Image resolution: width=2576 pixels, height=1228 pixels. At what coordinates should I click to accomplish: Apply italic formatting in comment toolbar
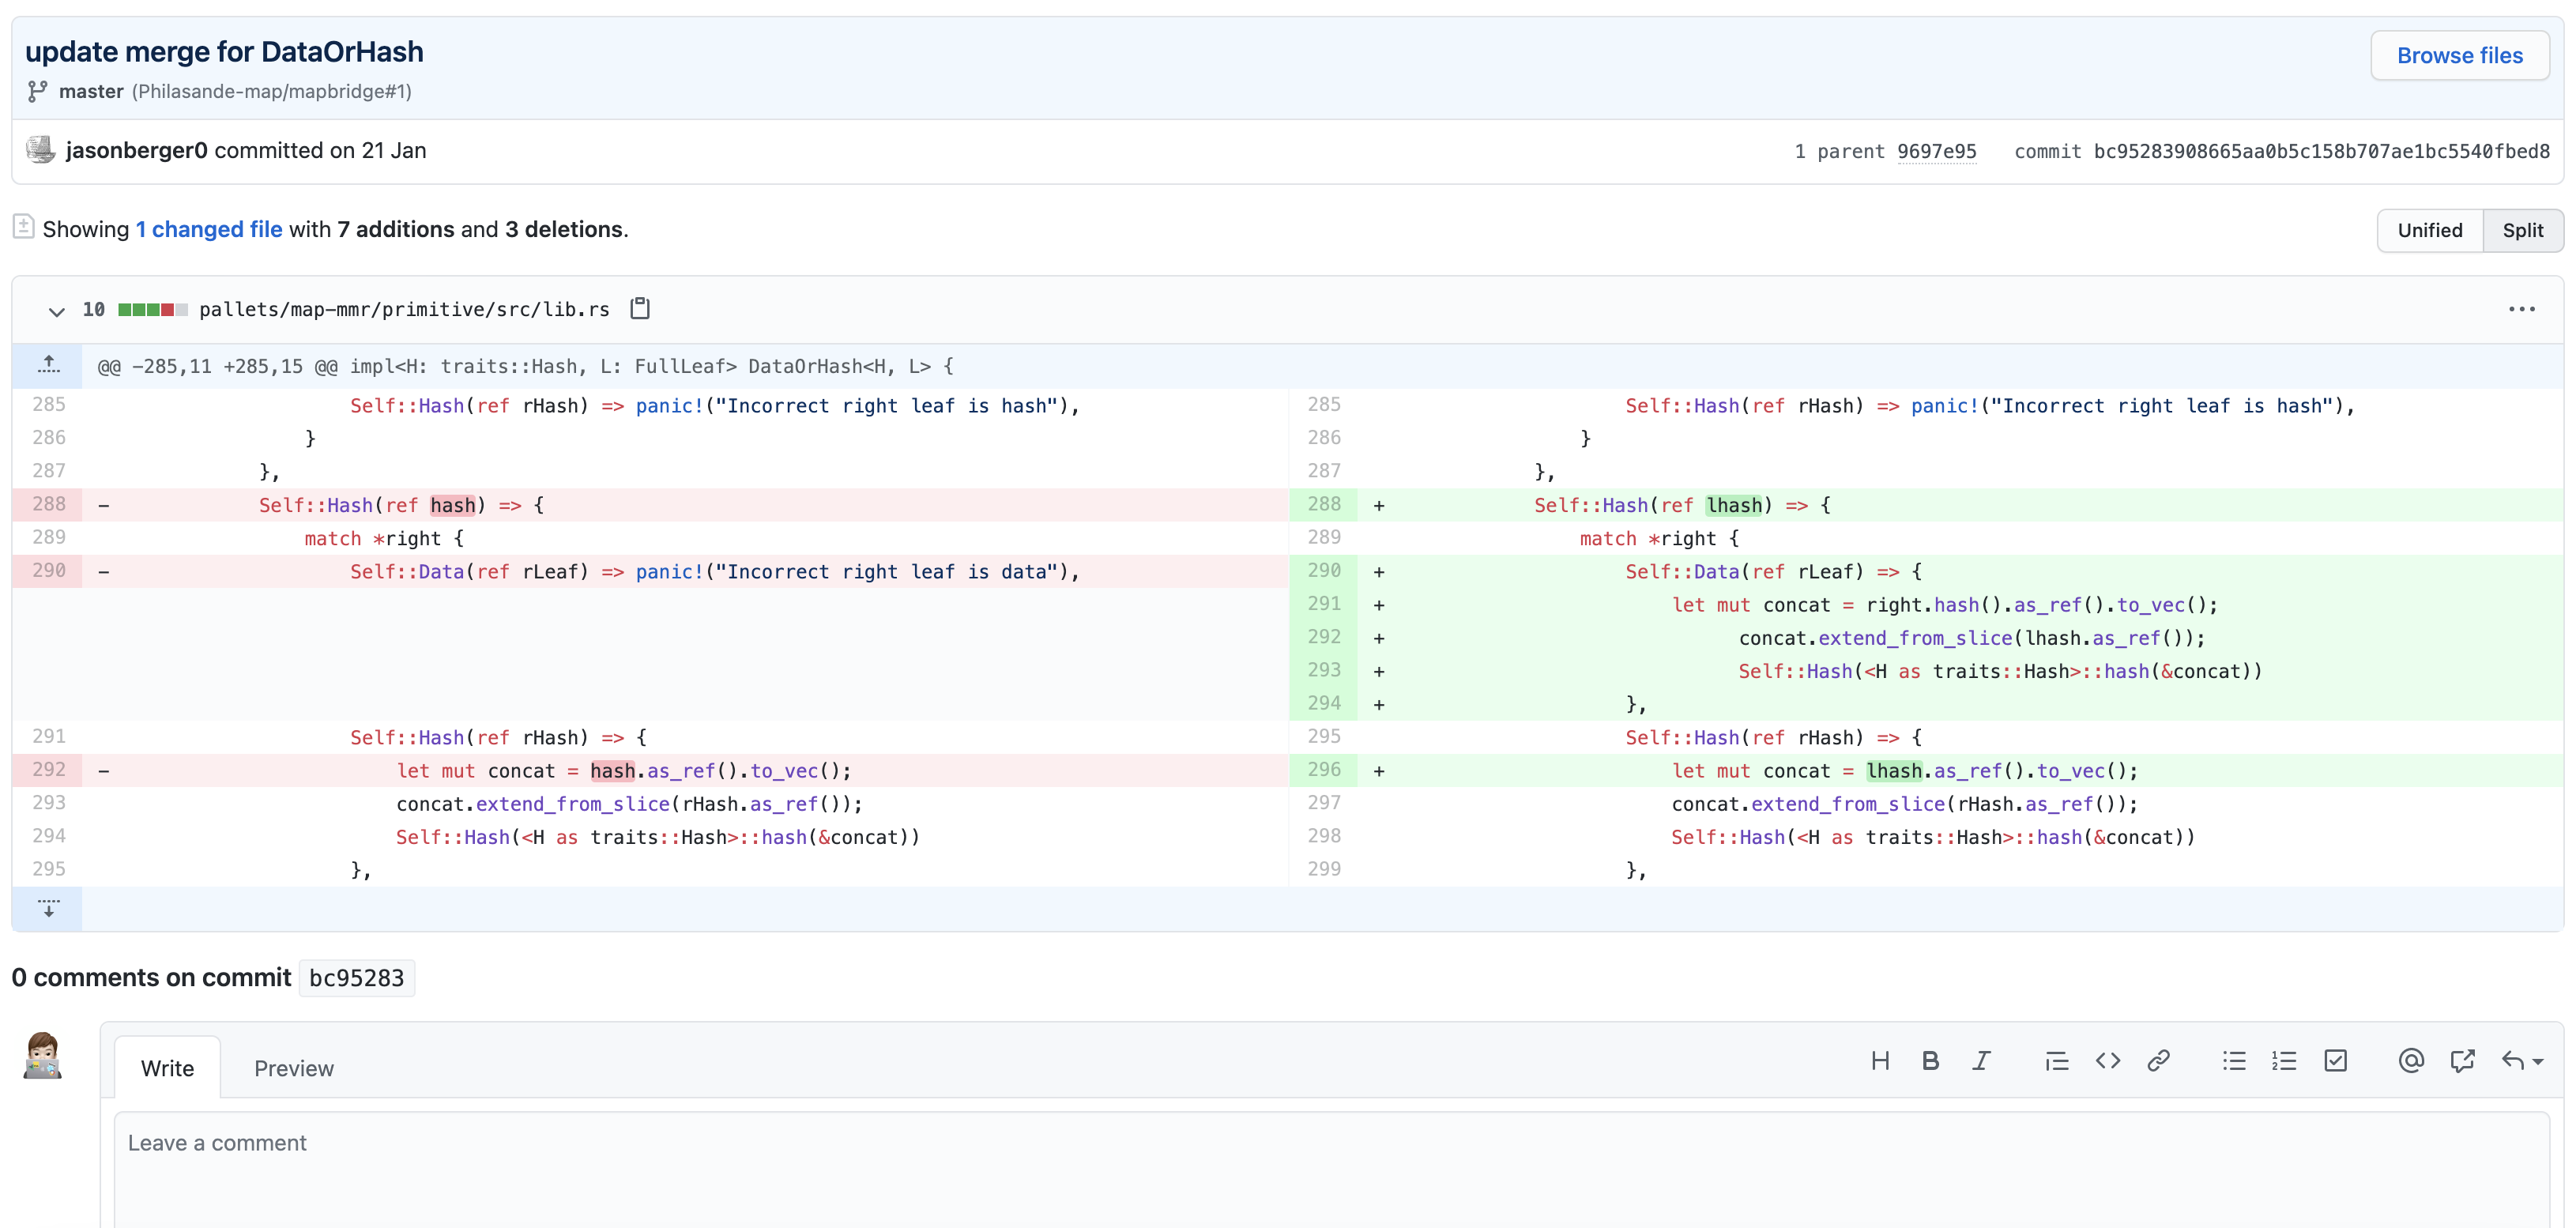(x=1981, y=1061)
